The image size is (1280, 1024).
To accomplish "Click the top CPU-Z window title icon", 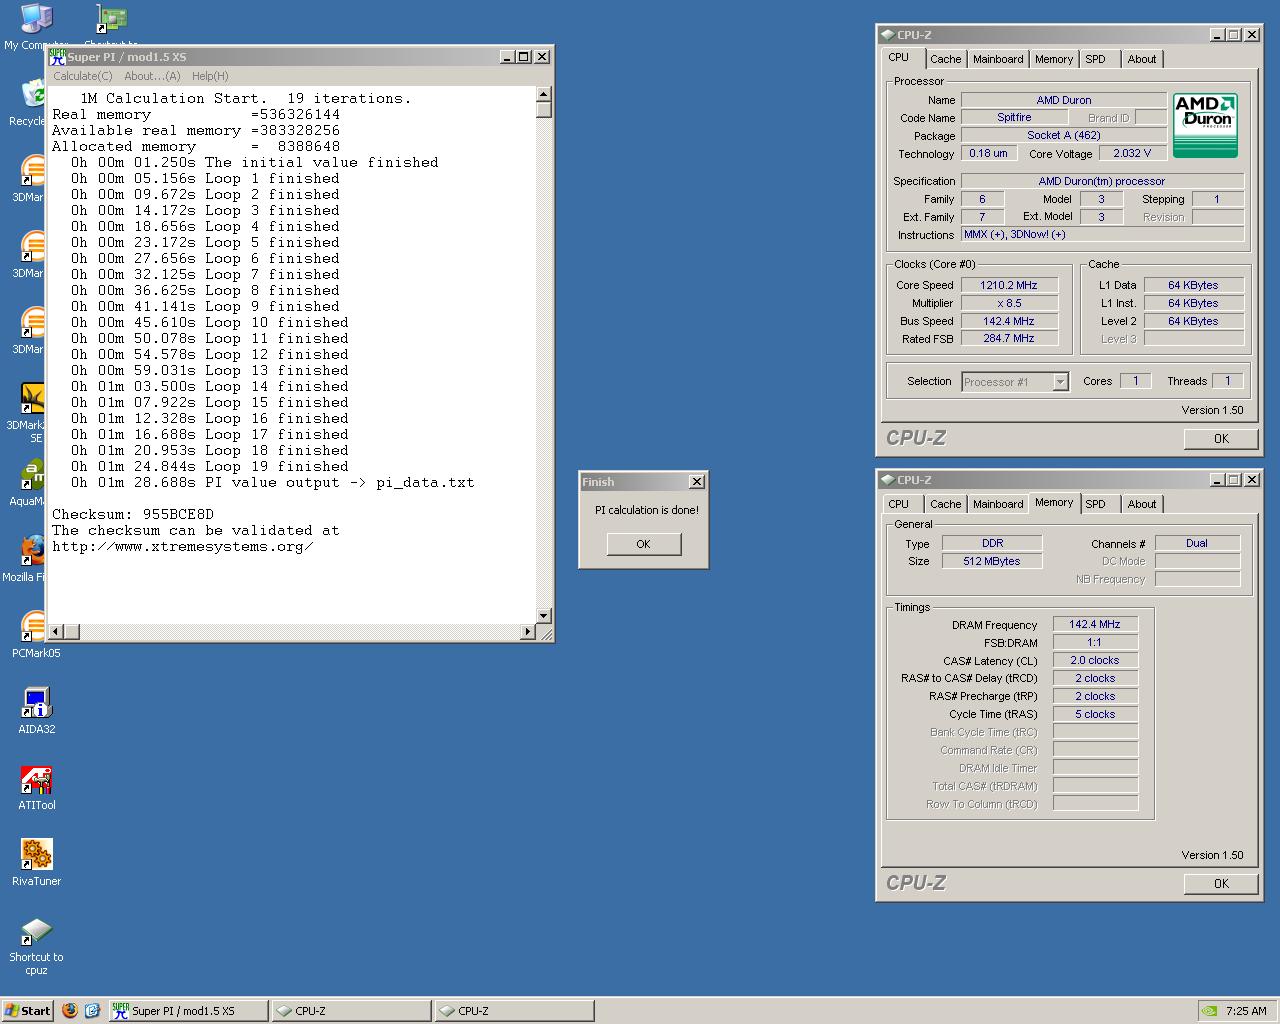I will point(887,35).
